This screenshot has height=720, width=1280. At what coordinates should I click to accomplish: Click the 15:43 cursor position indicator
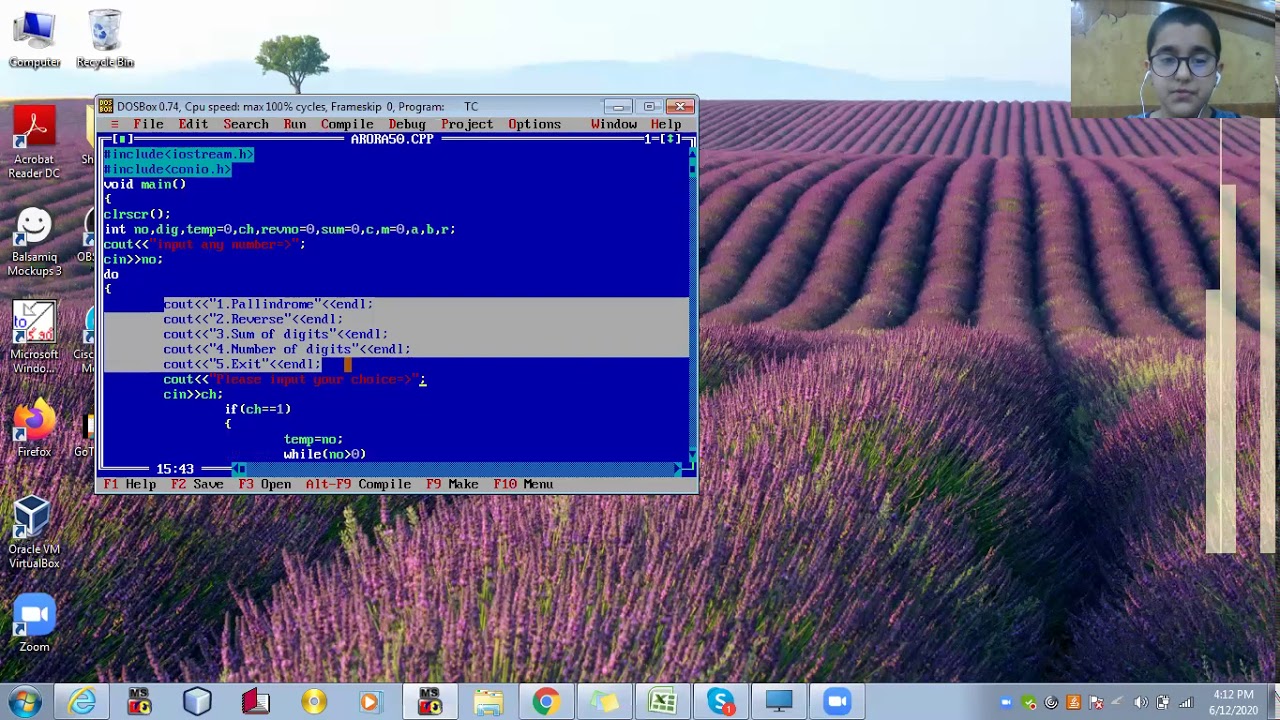point(175,469)
